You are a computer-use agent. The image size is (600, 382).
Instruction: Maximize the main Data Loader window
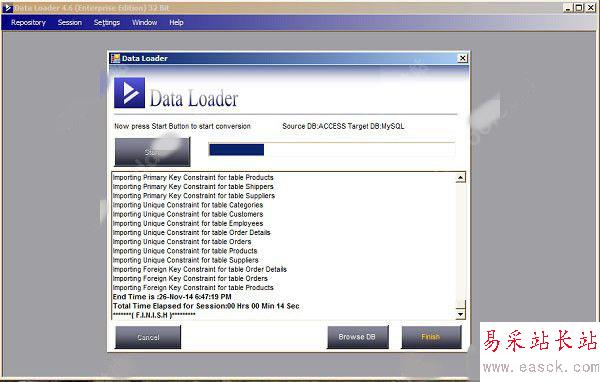point(579,8)
